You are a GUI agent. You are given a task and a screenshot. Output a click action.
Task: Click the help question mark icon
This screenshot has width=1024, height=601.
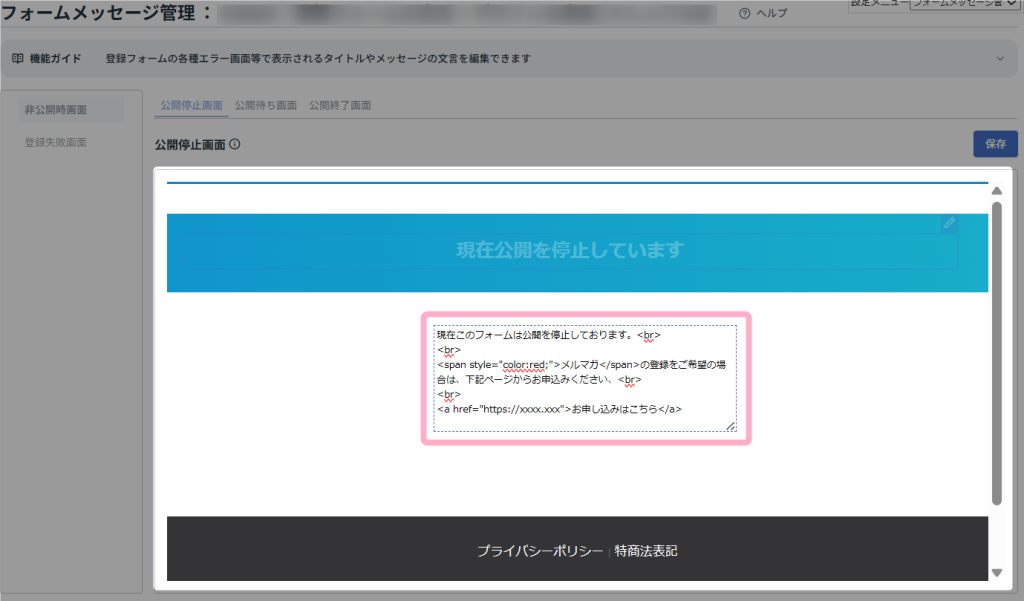(x=744, y=13)
